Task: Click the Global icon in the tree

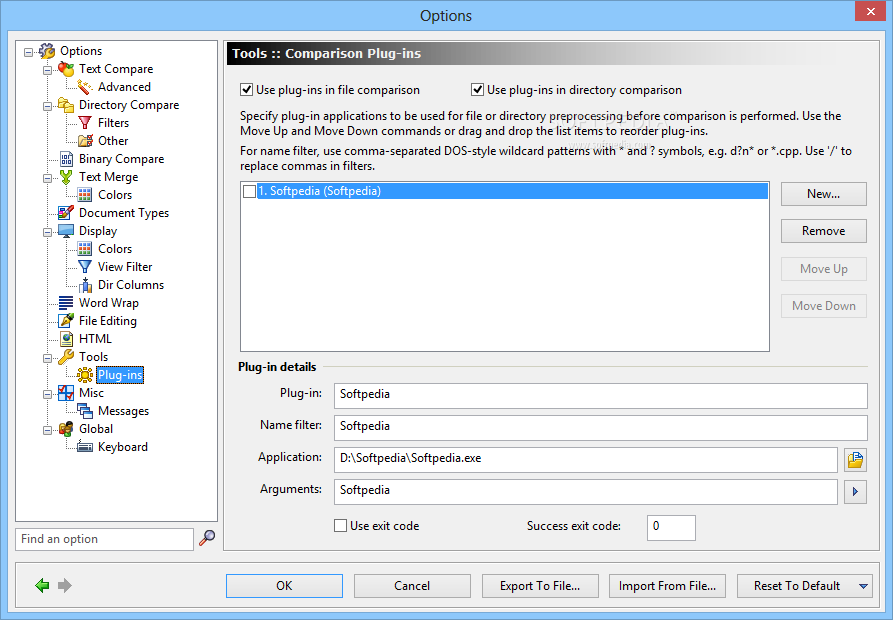Action: [66, 429]
